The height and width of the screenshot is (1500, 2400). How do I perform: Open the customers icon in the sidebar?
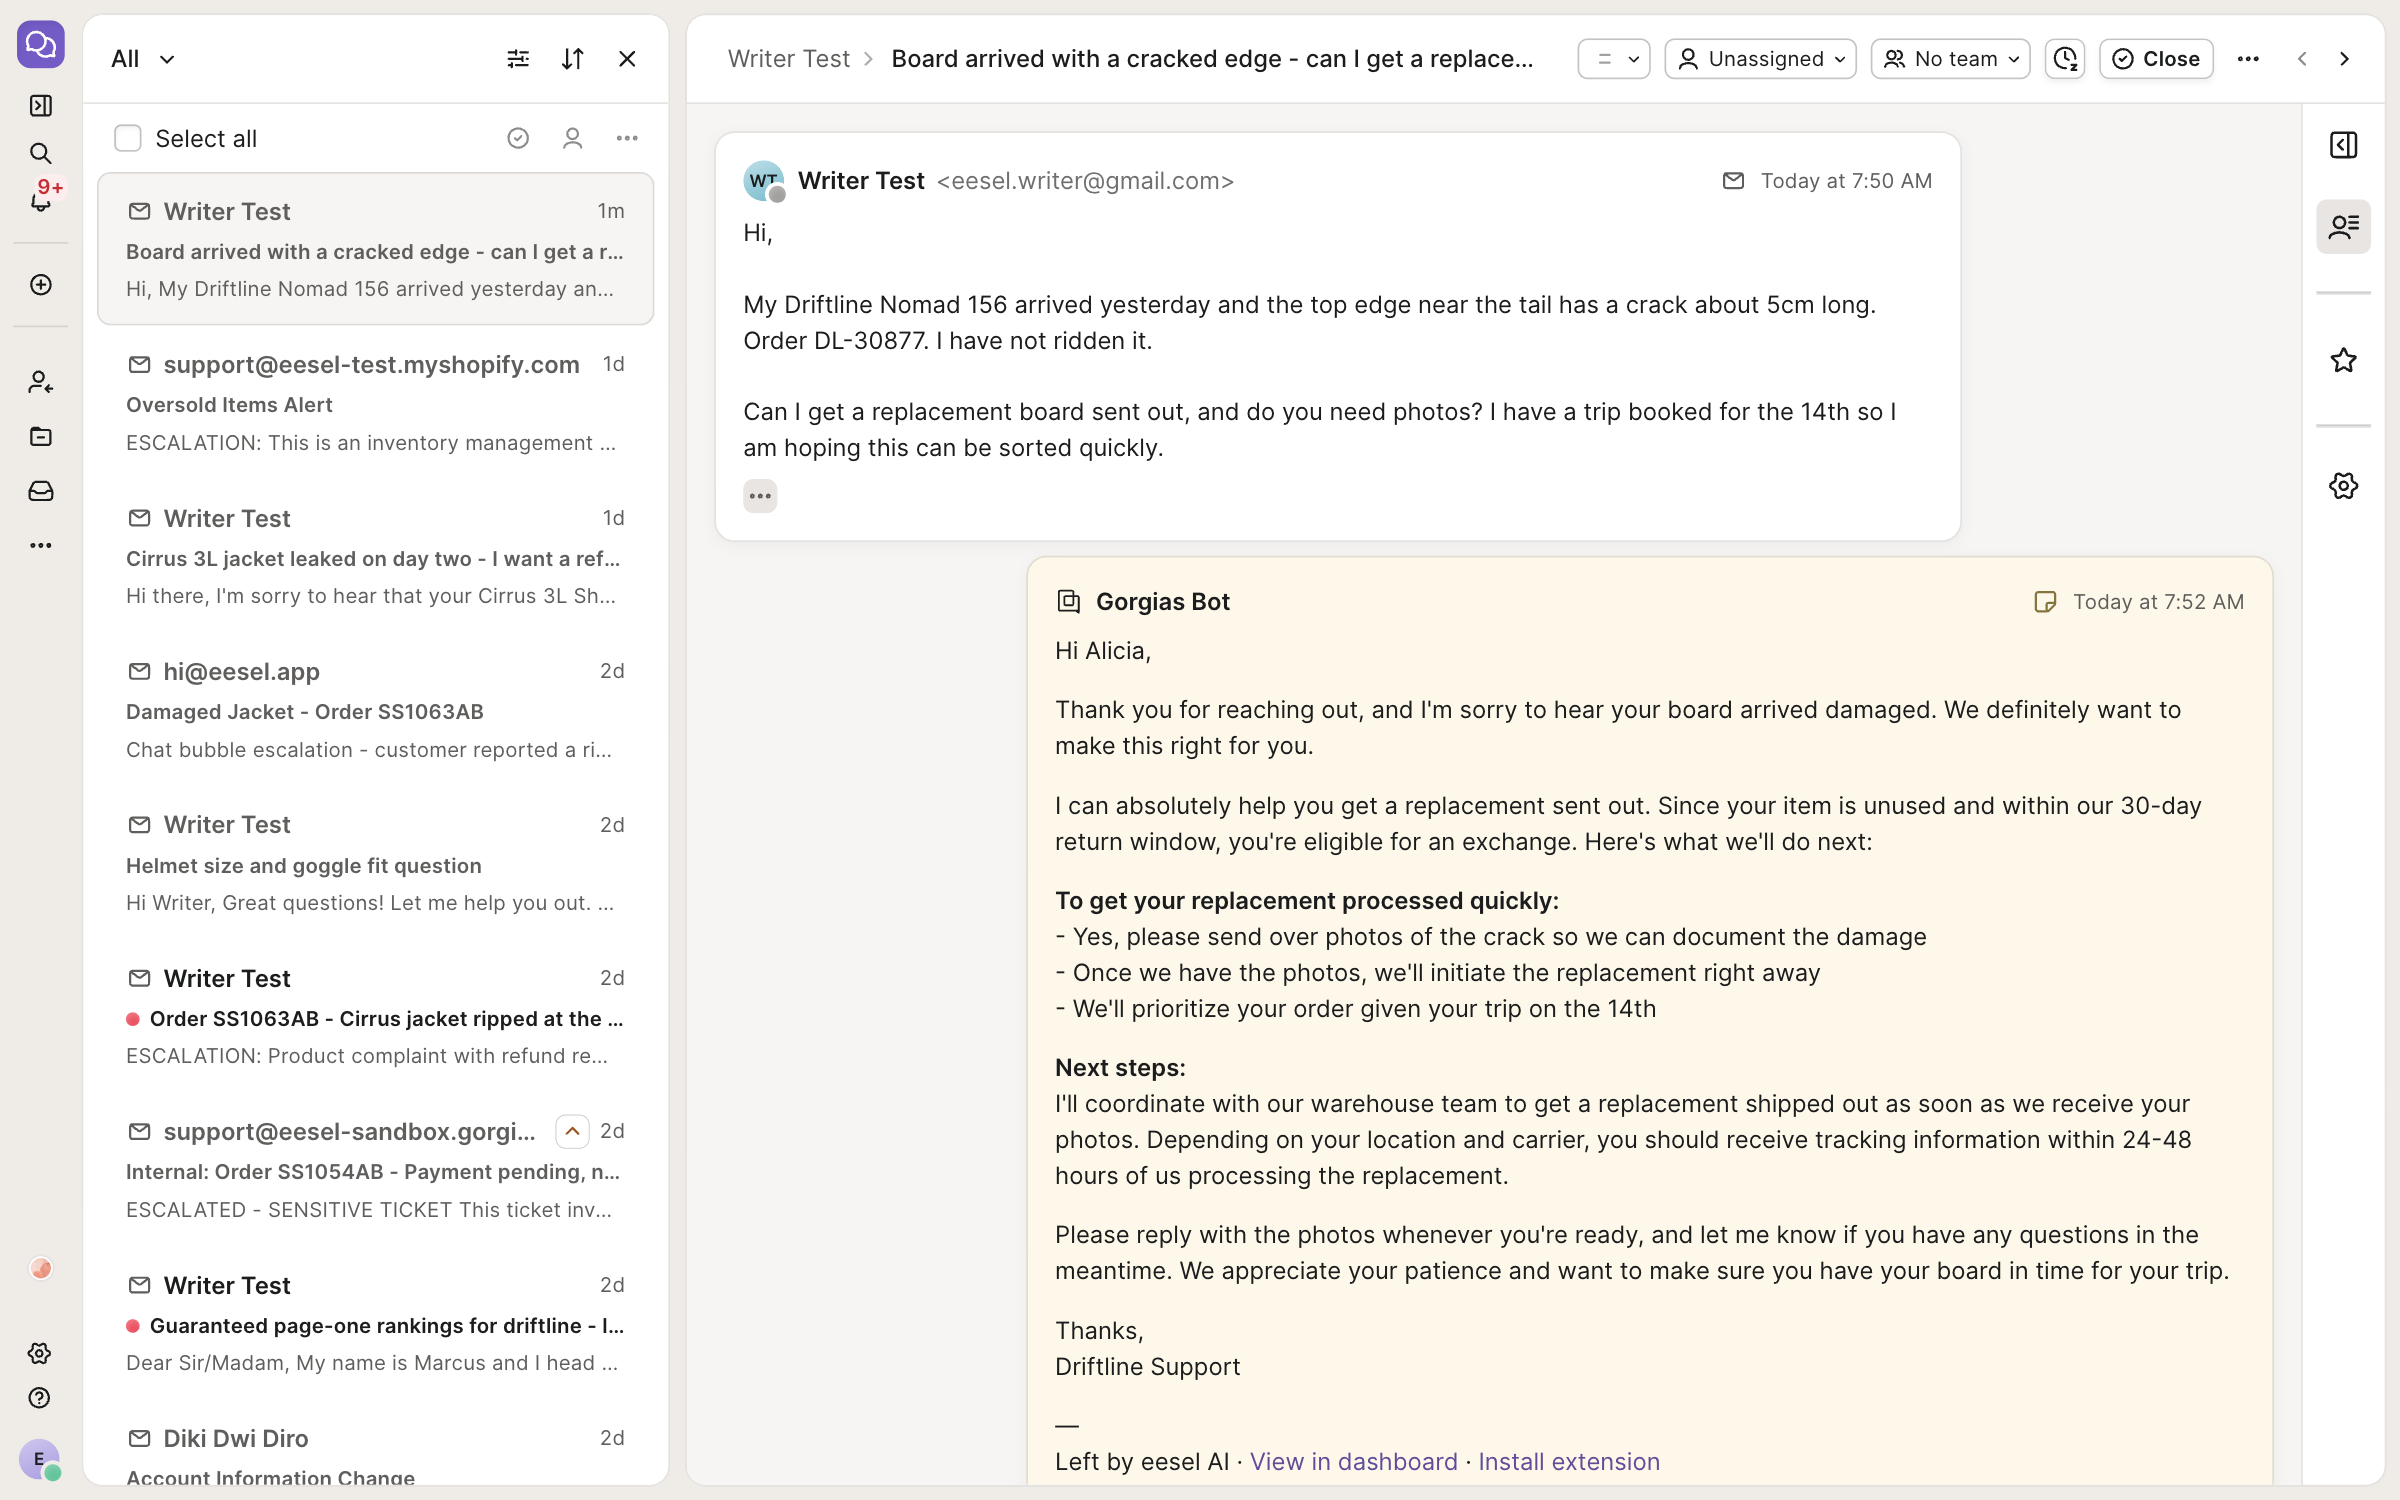tap(40, 382)
